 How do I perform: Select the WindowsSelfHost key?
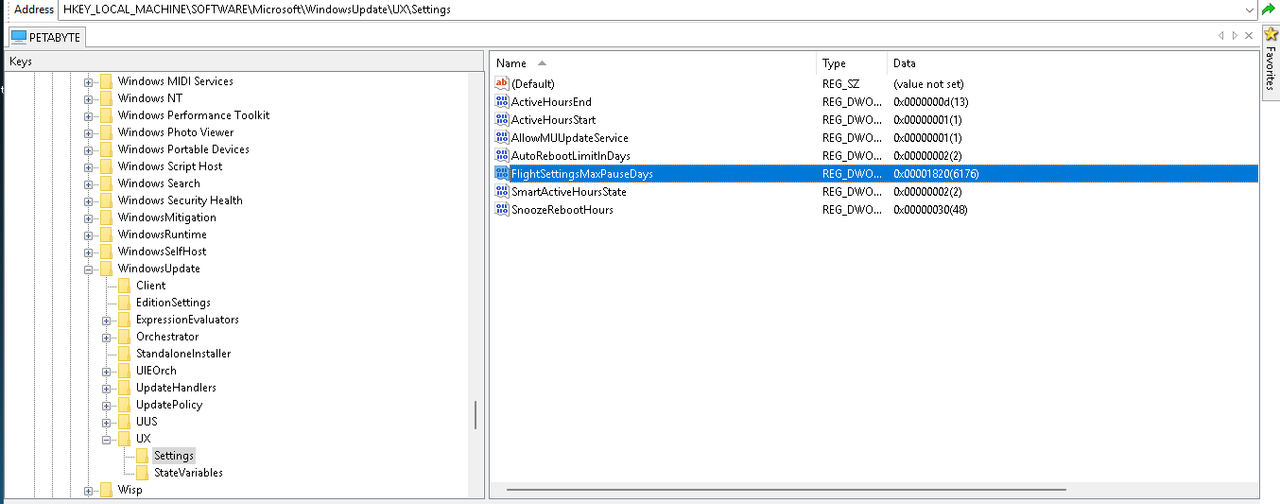pos(162,251)
